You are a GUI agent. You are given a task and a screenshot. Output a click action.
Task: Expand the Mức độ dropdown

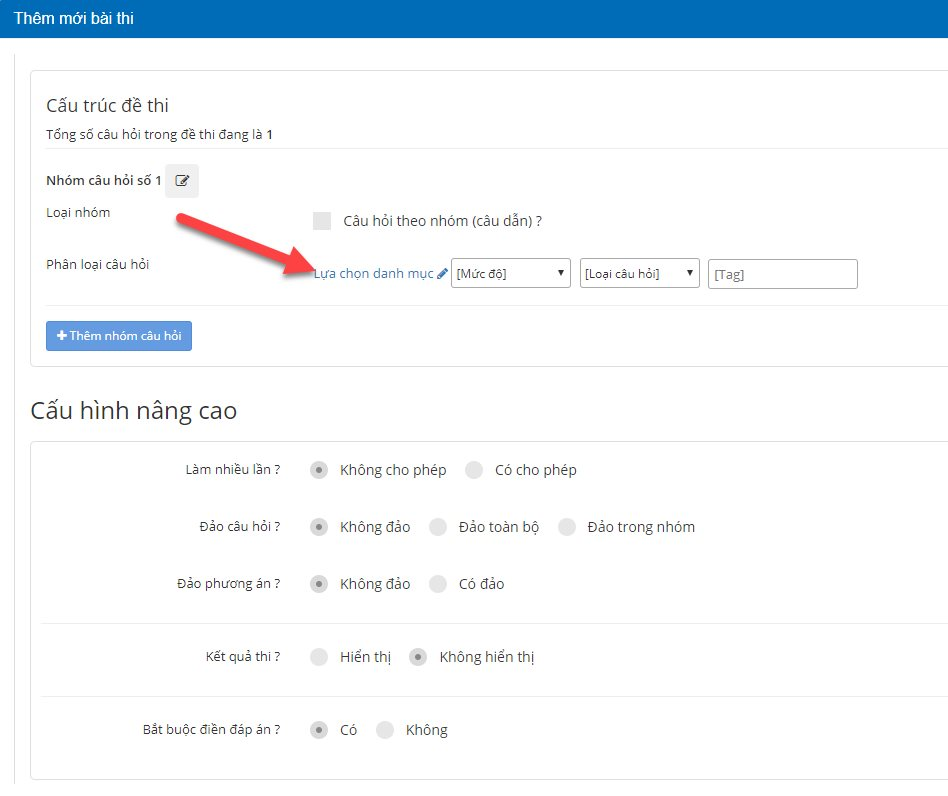point(510,274)
